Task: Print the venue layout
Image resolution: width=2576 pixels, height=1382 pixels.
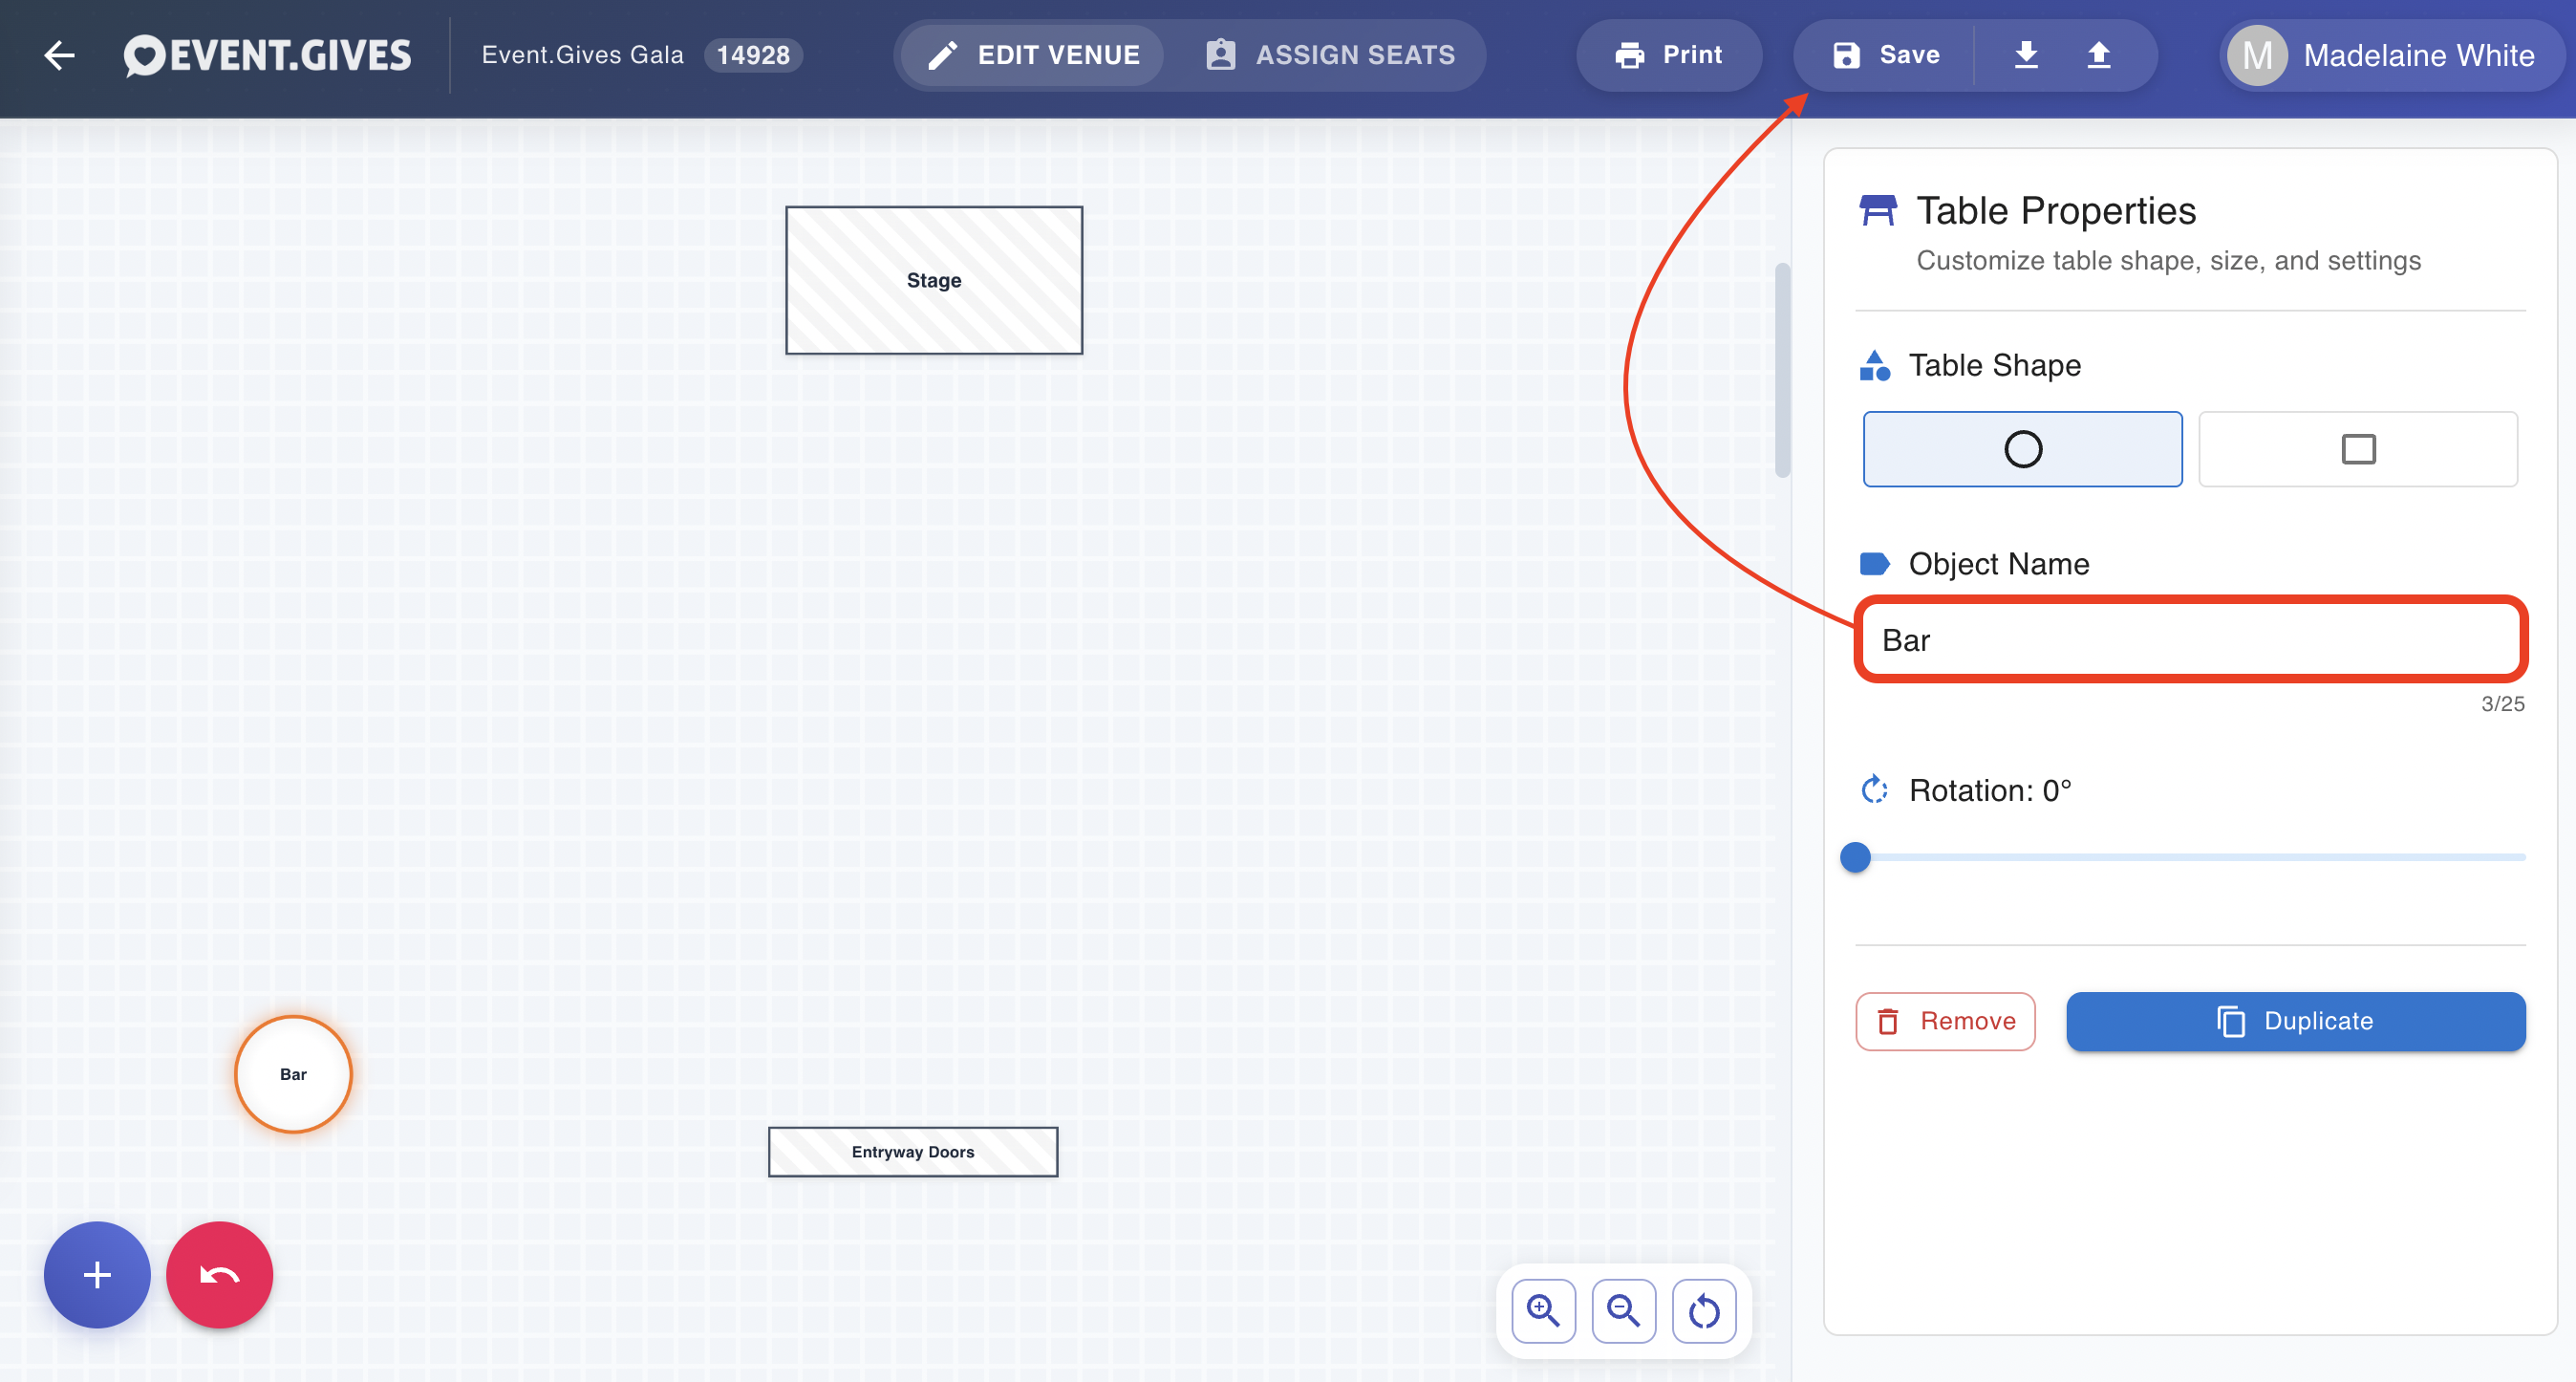Action: click(x=1668, y=55)
